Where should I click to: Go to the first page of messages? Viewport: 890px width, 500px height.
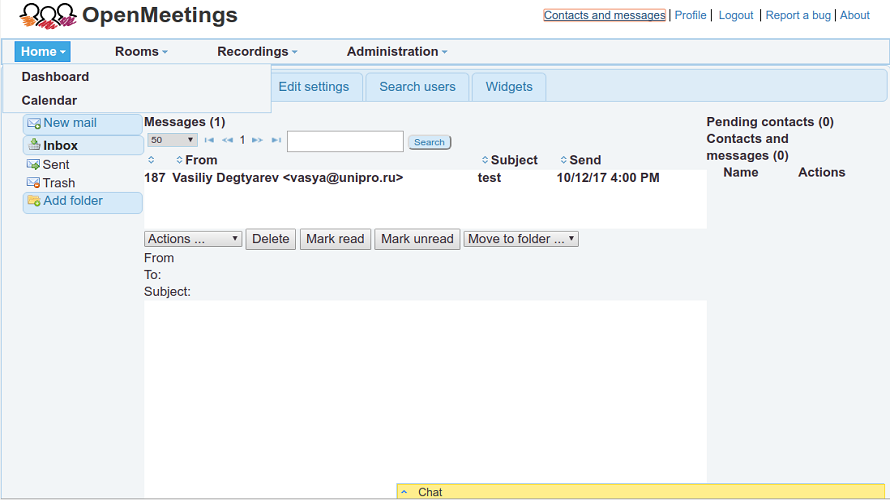point(209,141)
